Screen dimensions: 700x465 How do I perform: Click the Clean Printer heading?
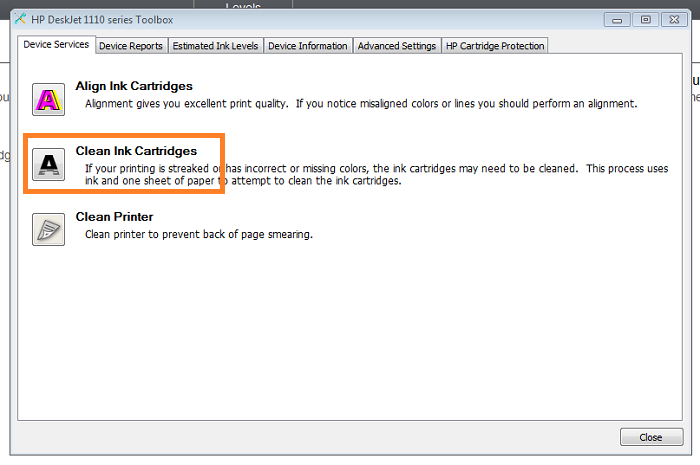pos(114,216)
